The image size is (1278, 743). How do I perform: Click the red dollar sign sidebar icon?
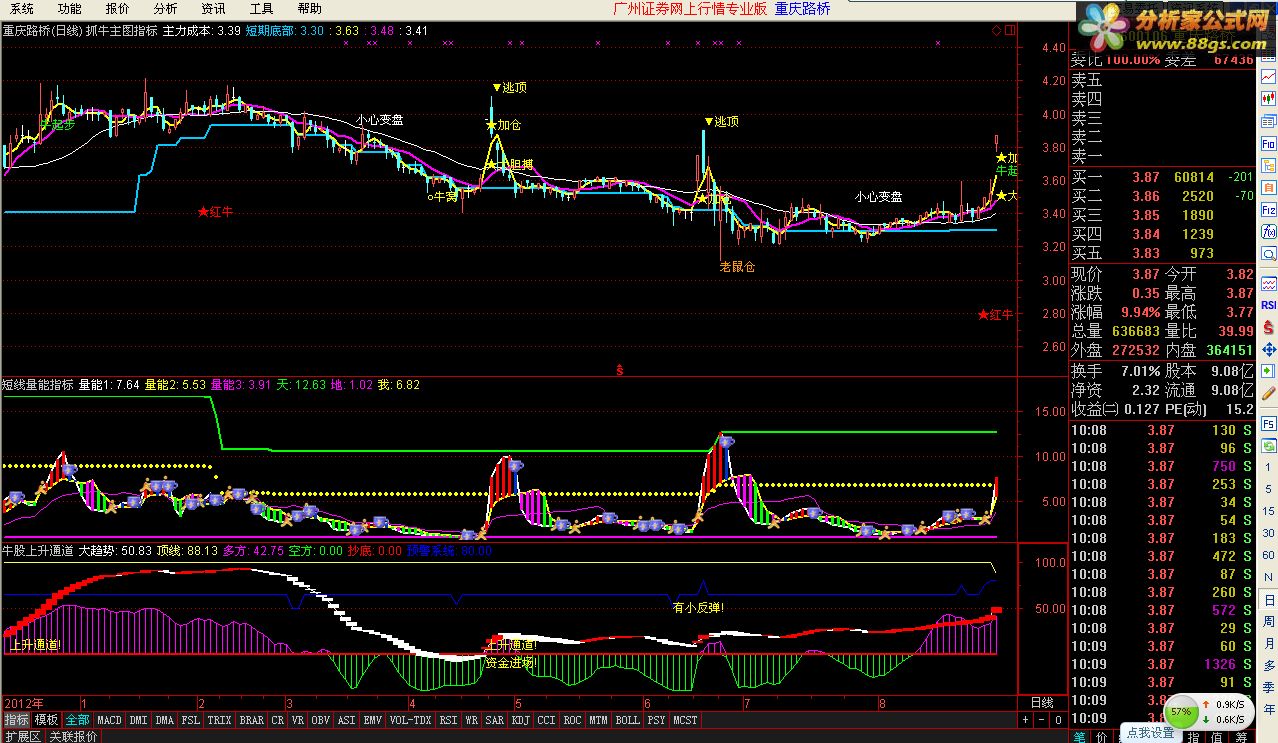1268,327
